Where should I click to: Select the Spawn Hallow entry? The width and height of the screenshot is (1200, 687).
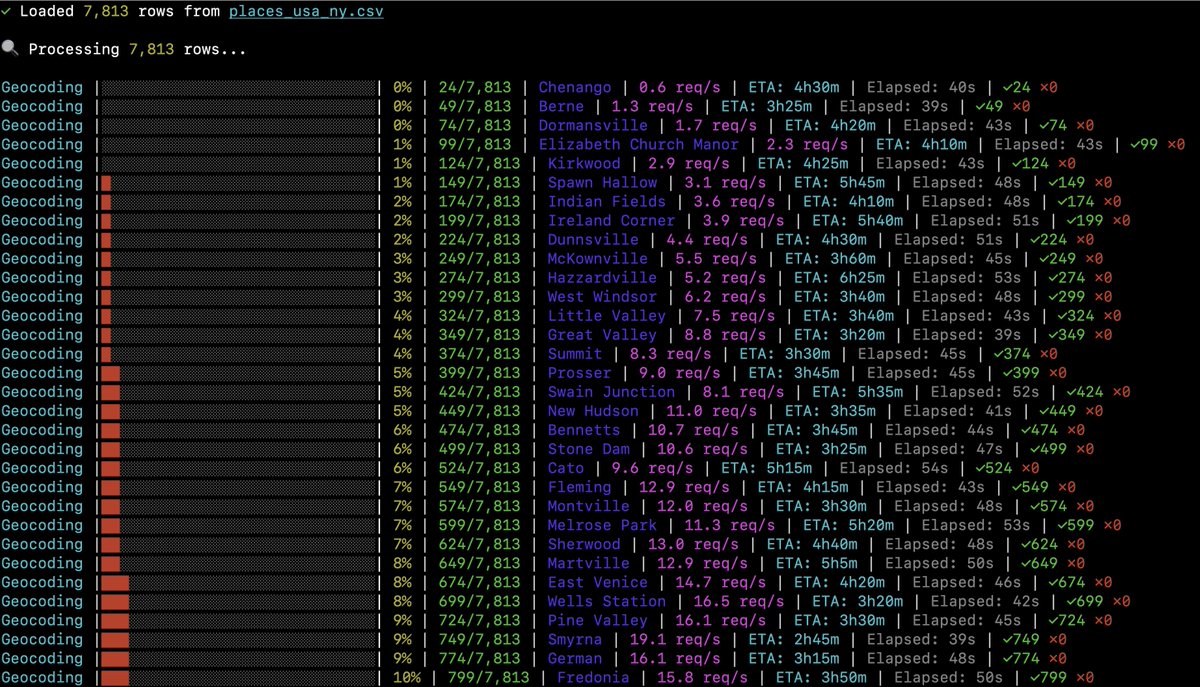pos(602,183)
